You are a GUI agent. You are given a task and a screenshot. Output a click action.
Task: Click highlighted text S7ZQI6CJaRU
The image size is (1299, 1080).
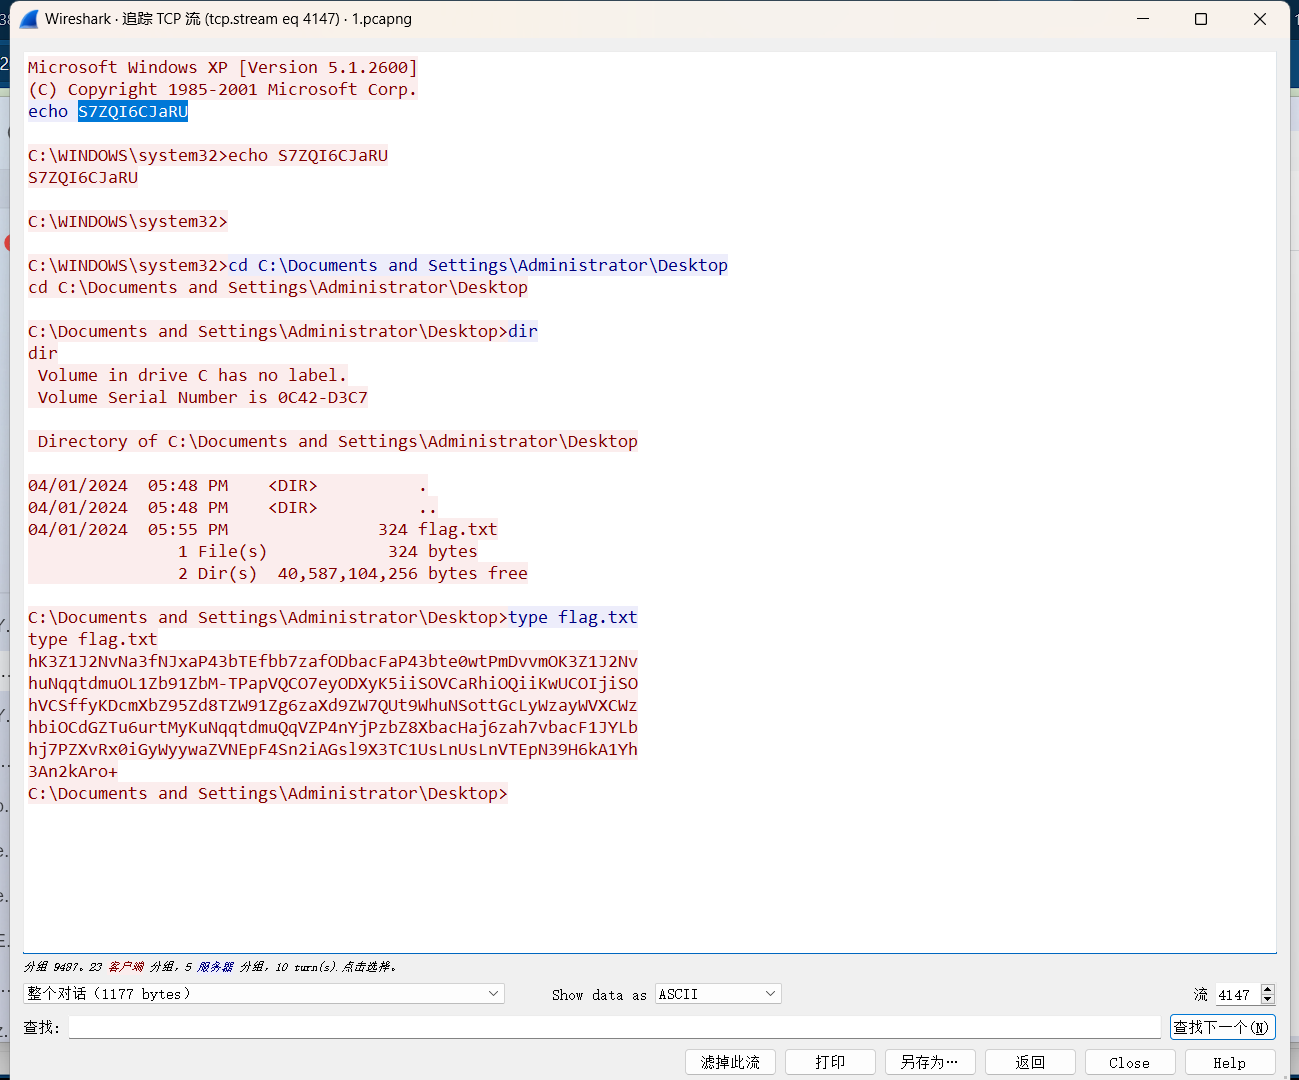(133, 111)
